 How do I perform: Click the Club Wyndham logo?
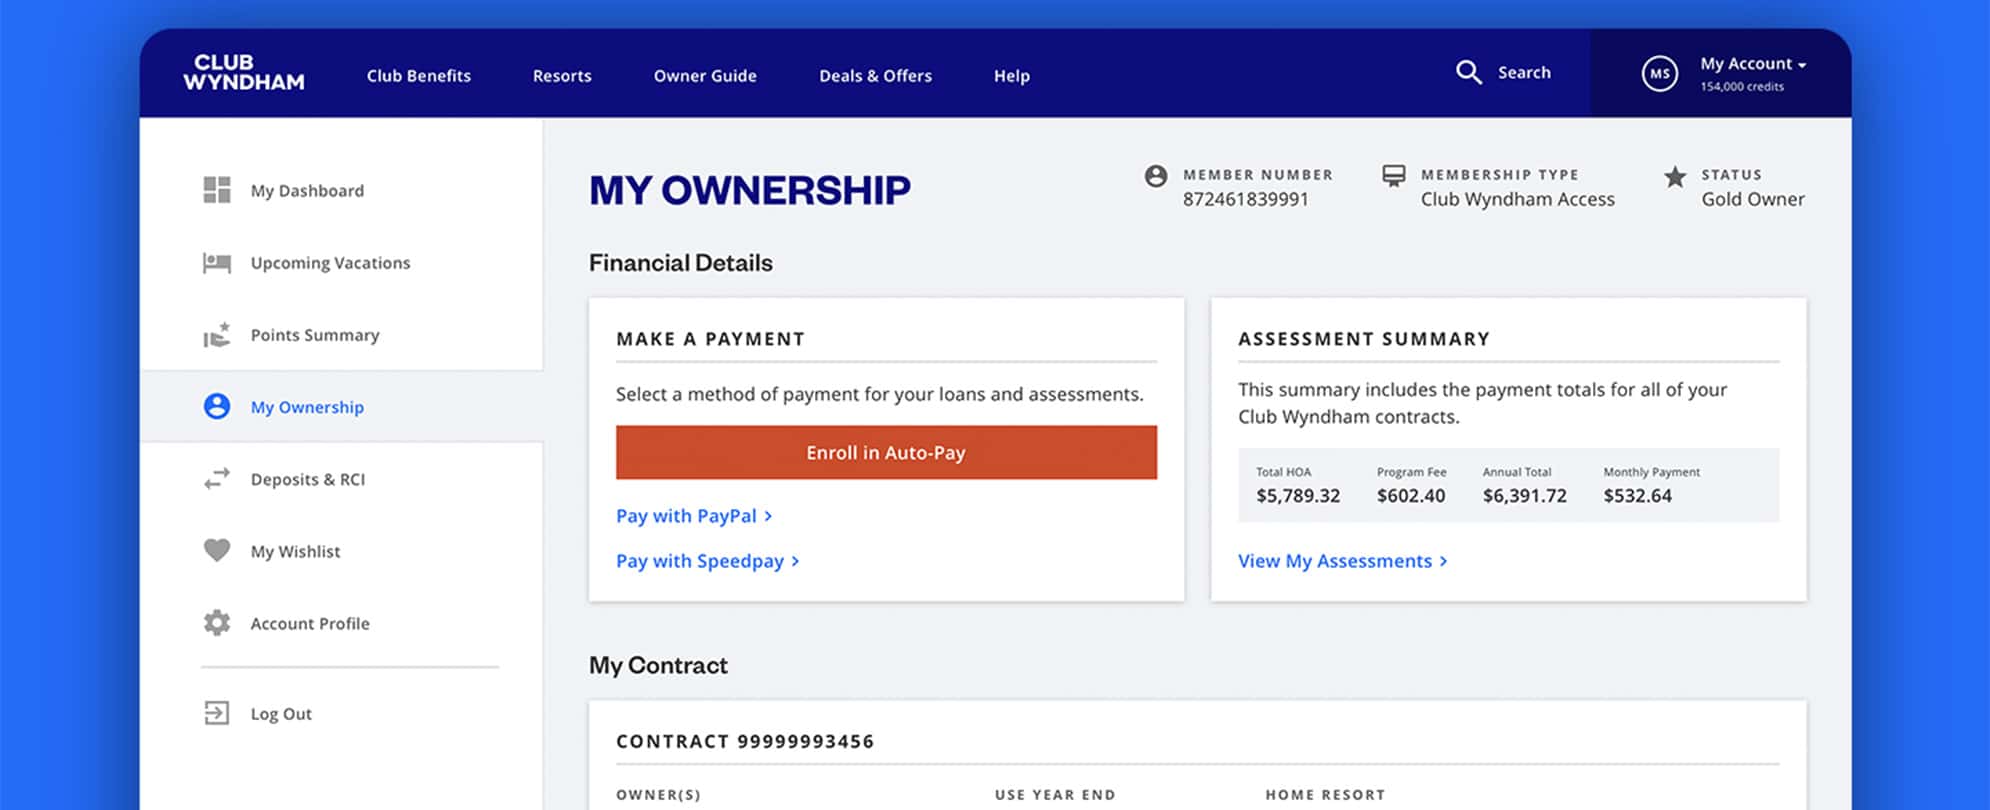point(244,72)
